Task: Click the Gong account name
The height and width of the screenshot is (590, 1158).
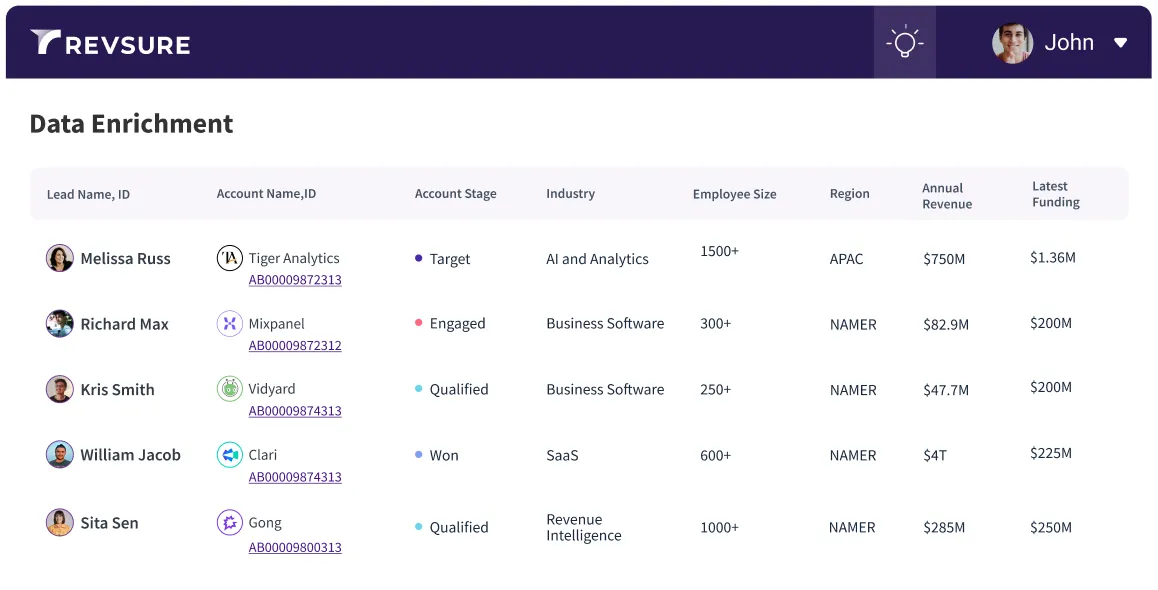Action: coord(265,523)
